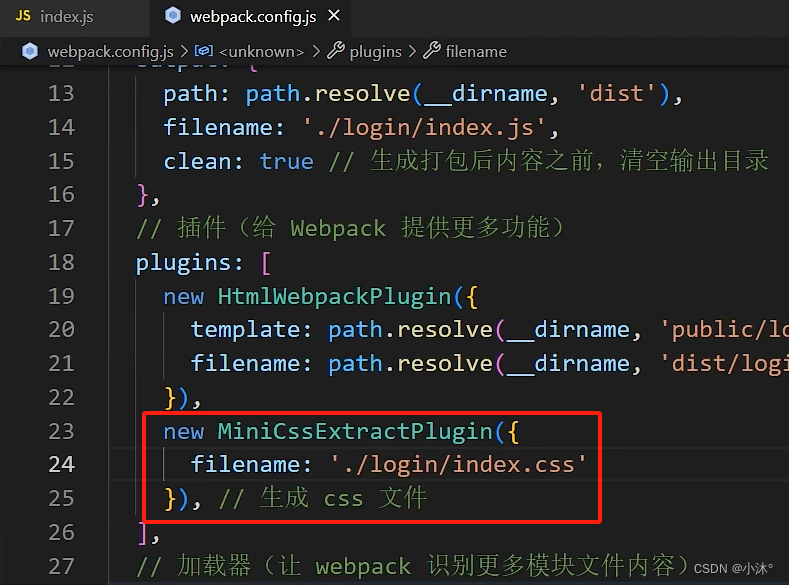Click the wrench icon beside filename breadcrumb
The image size is (789, 585).
pyautogui.click(x=432, y=51)
